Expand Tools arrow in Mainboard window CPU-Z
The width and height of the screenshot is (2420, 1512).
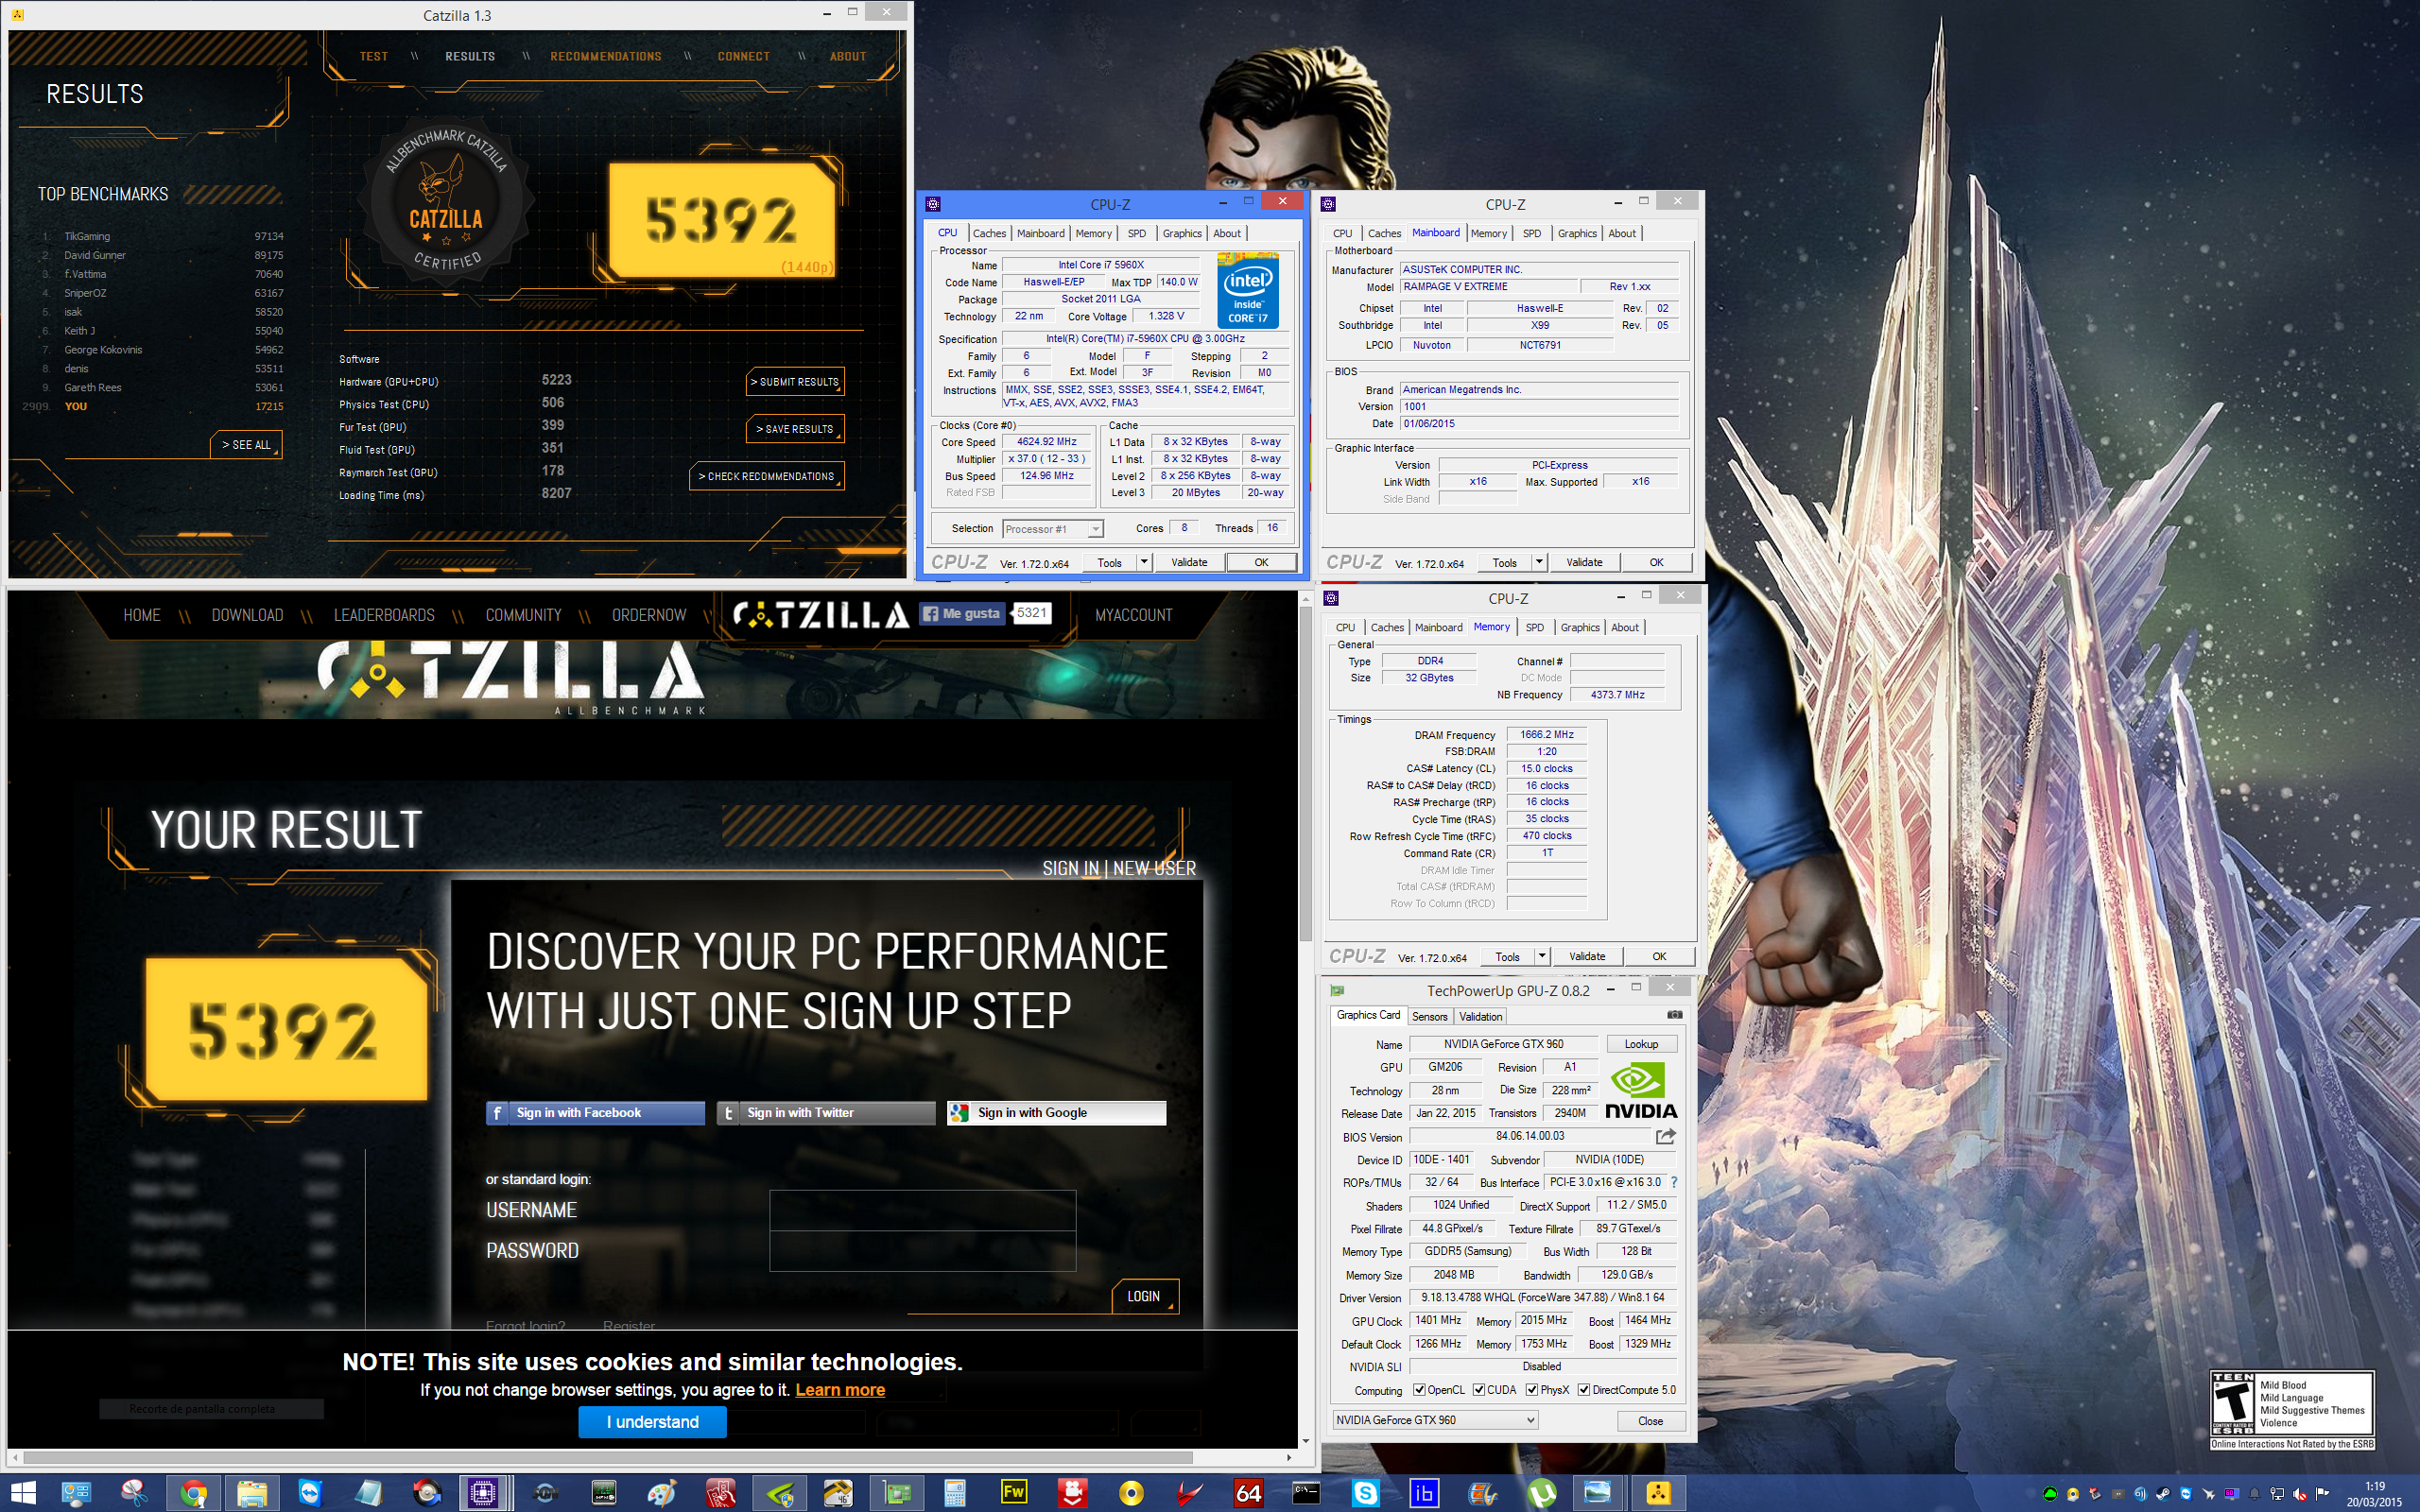[1539, 562]
